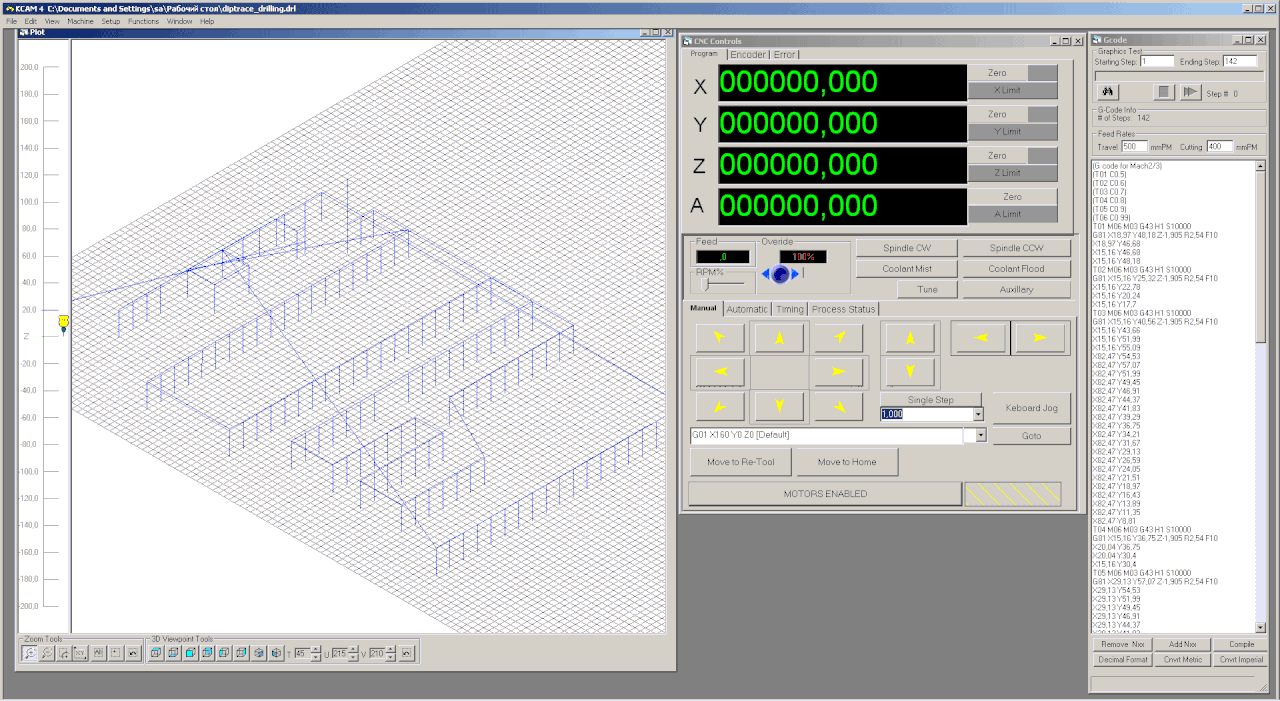The height and width of the screenshot is (701, 1280).
Task: Jog diagonally up-right with arrow button
Action: pyautogui.click(x=838, y=338)
